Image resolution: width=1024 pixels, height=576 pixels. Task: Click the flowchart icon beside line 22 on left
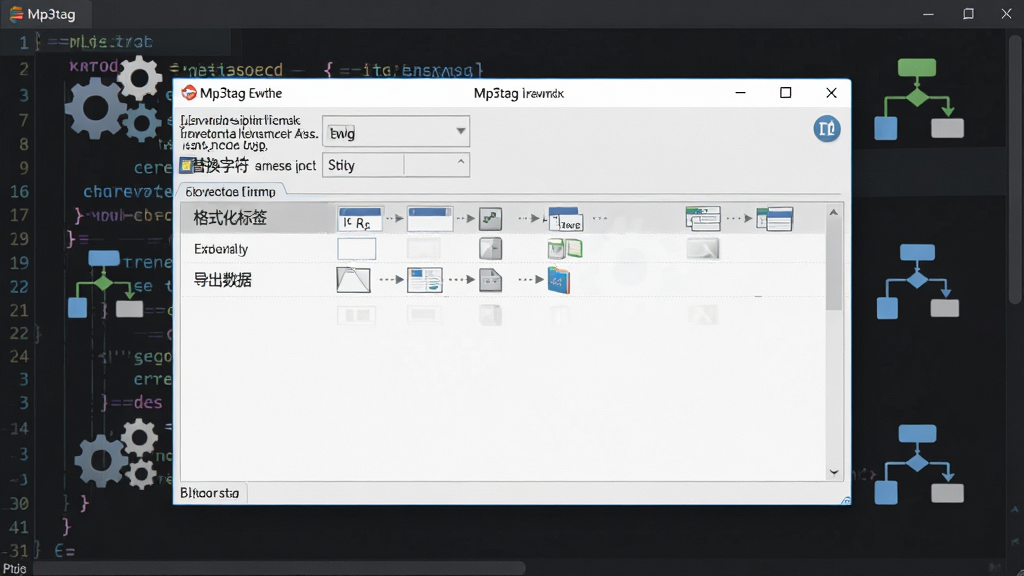click(x=105, y=283)
